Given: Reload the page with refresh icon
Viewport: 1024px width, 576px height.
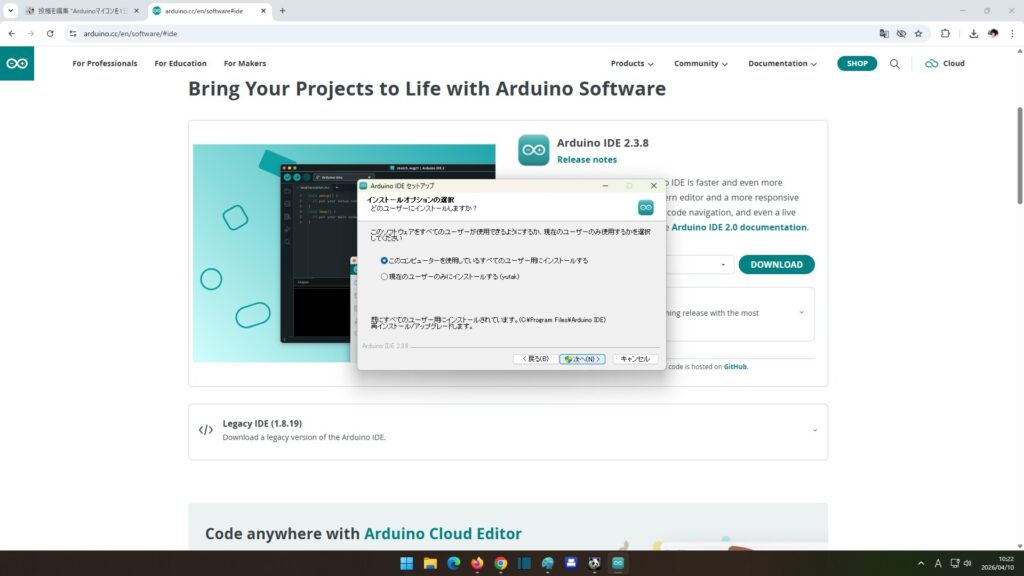Looking at the screenshot, I should pyautogui.click(x=50, y=33).
